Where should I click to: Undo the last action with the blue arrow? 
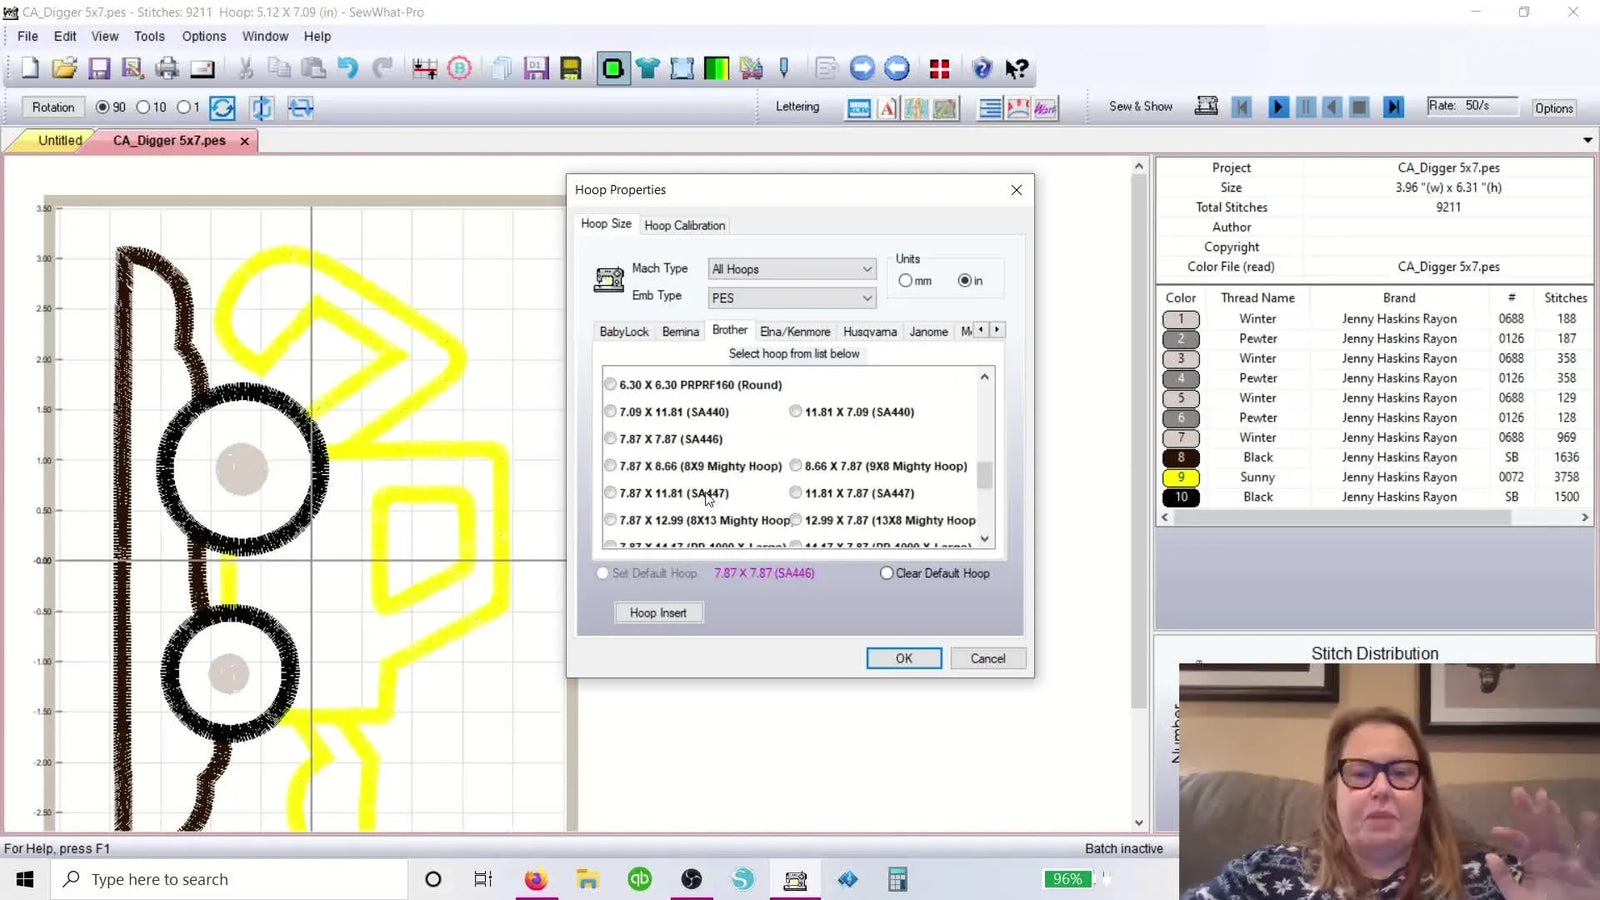pyautogui.click(x=347, y=68)
